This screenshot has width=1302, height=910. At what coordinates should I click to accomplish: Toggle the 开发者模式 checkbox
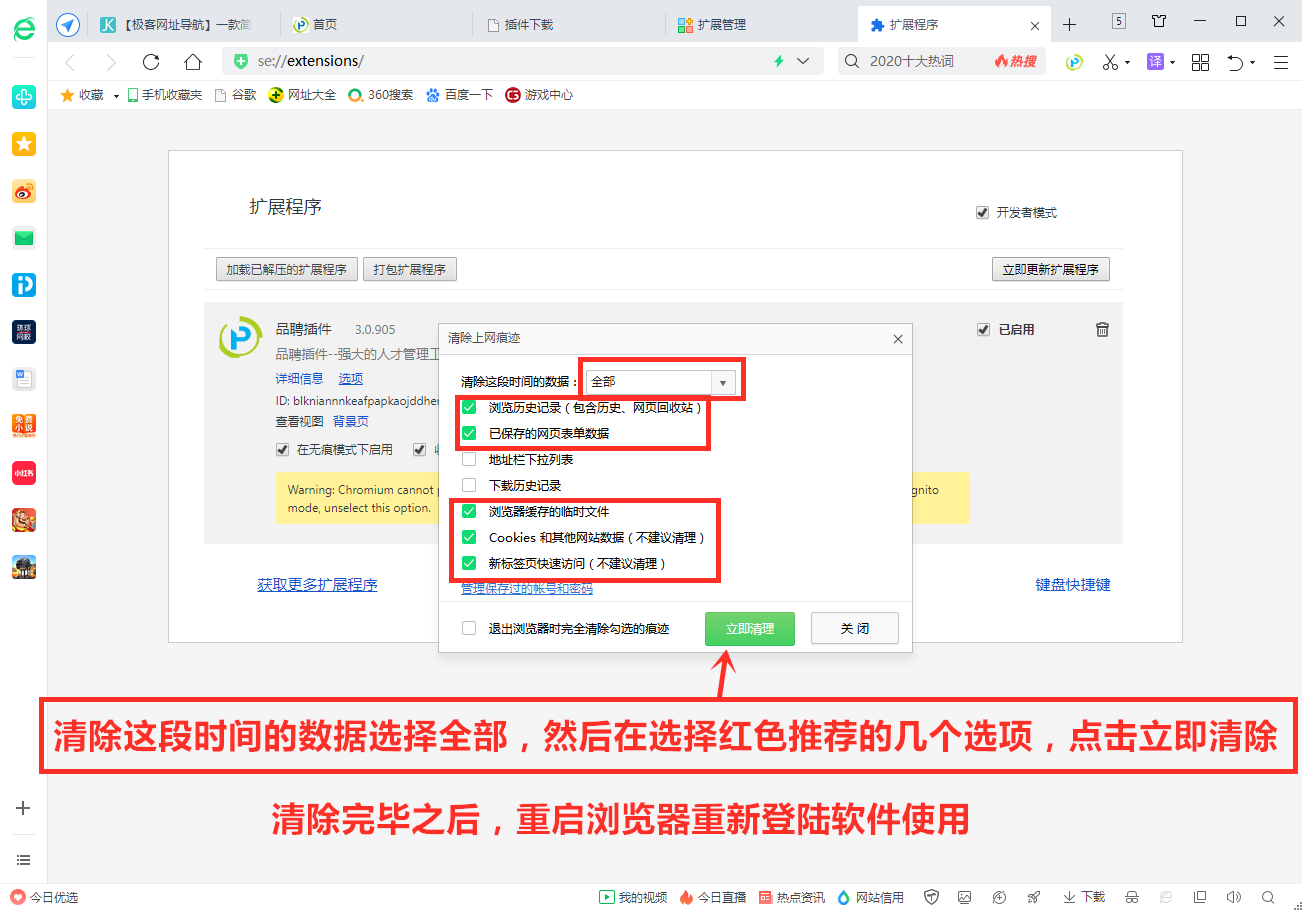pos(982,212)
